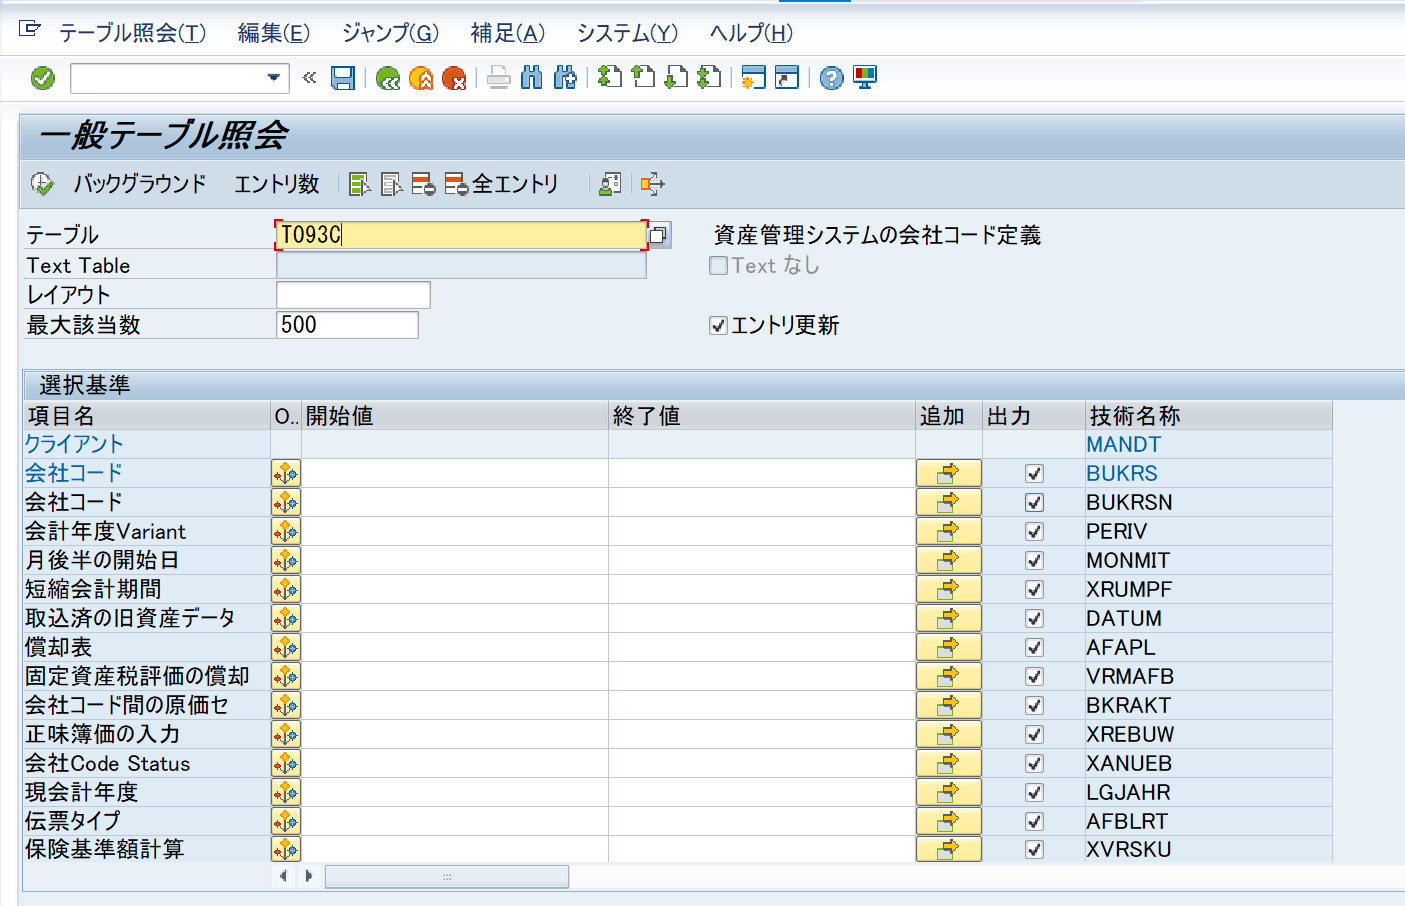Uncheck output checkbox for MONMIT row
The width and height of the screenshot is (1405, 906).
pos(1034,561)
